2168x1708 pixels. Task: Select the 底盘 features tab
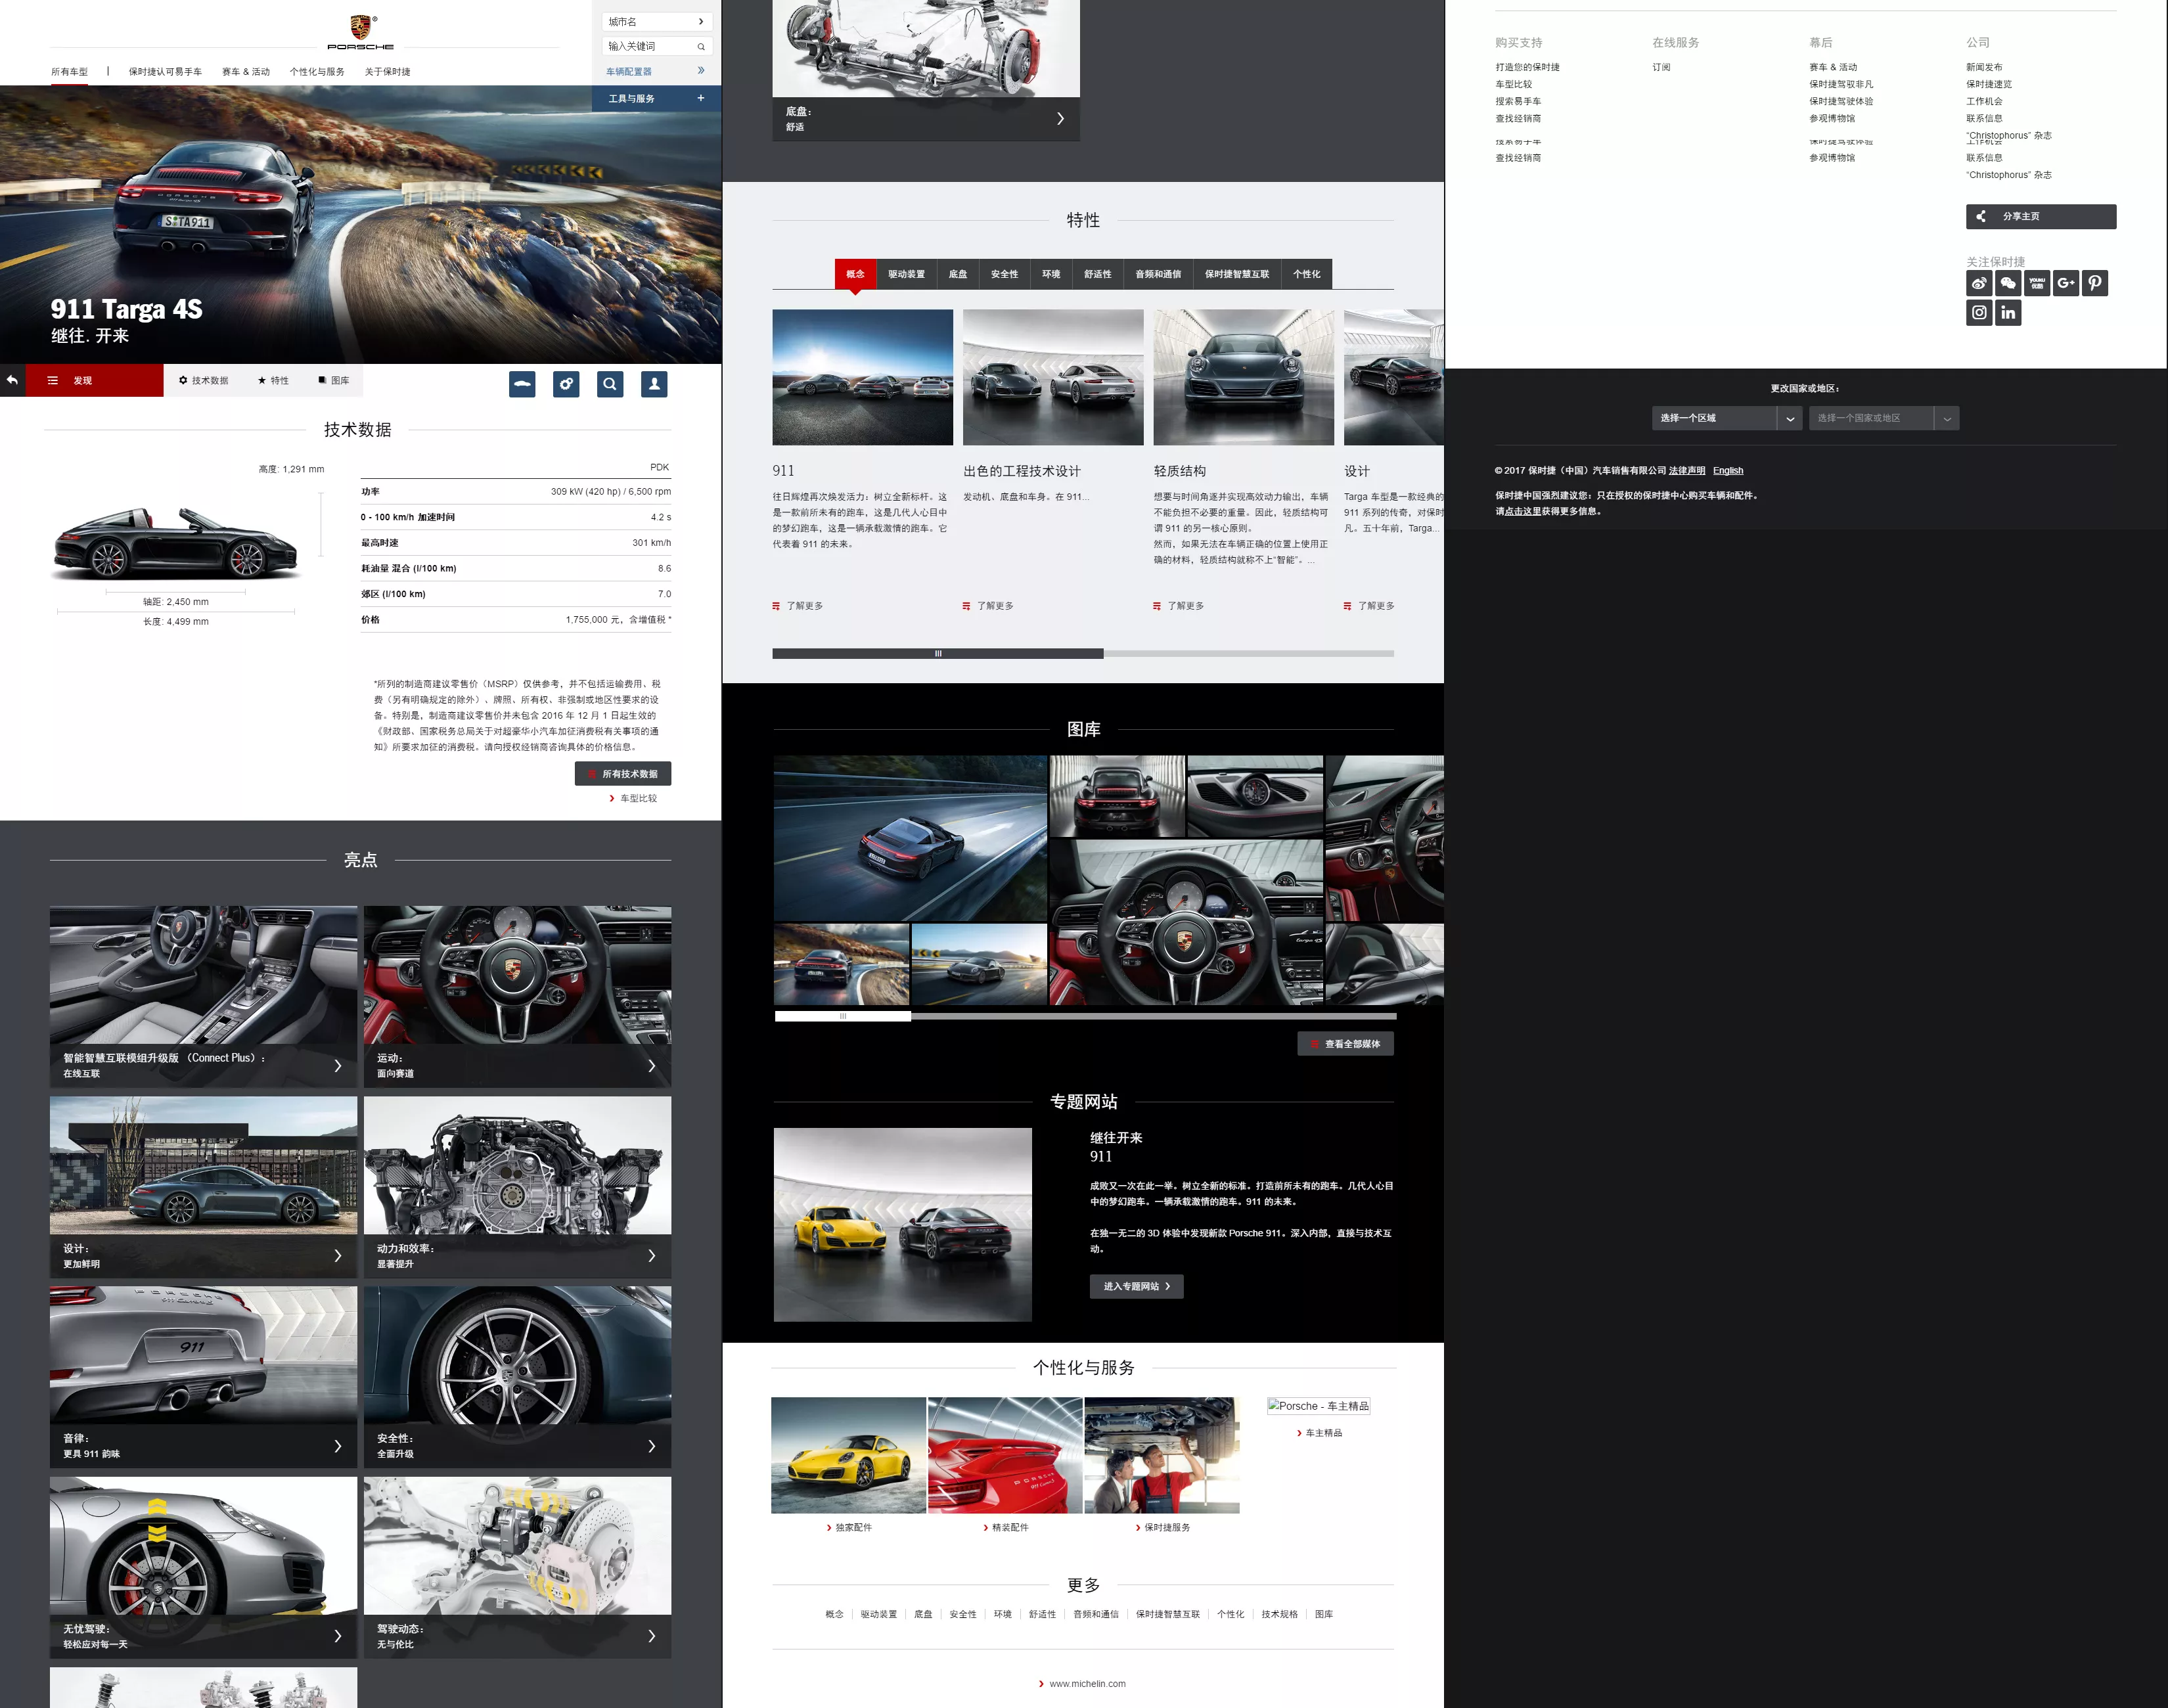tap(958, 274)
